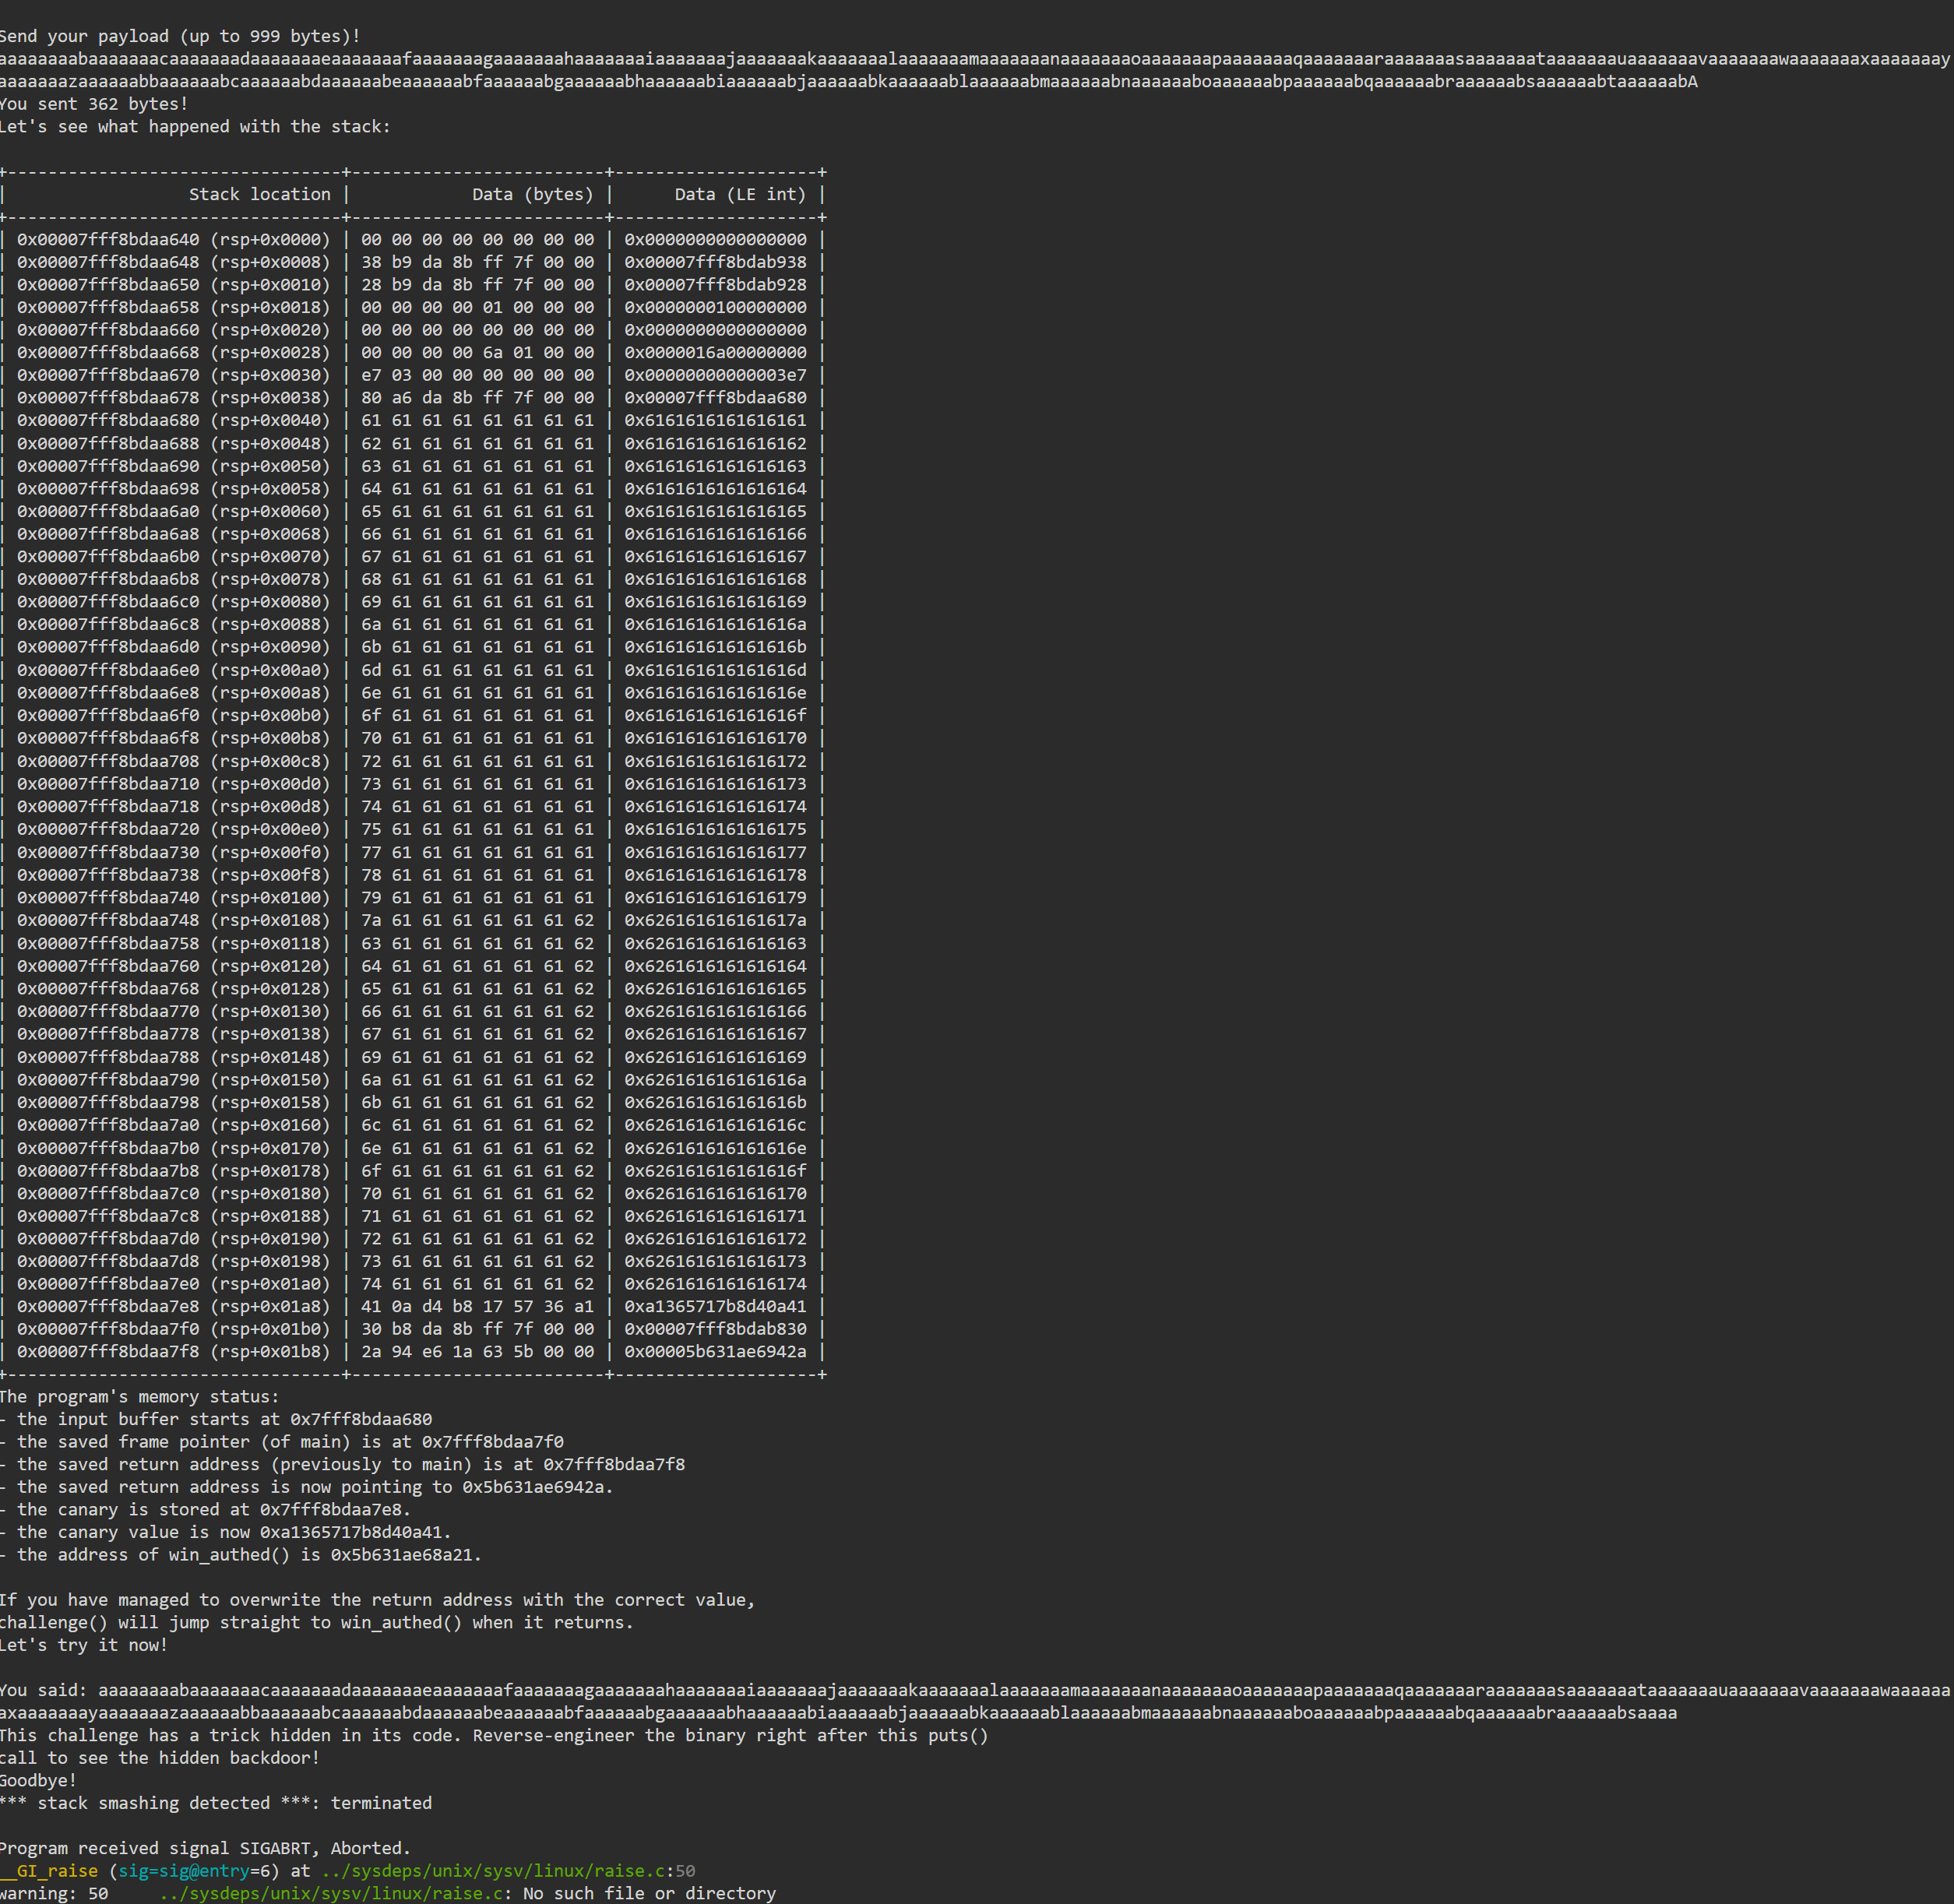Click the line 'call to see the hidden backdoor!'
Viewport: 1954px width, 1904px height.
160,1760
